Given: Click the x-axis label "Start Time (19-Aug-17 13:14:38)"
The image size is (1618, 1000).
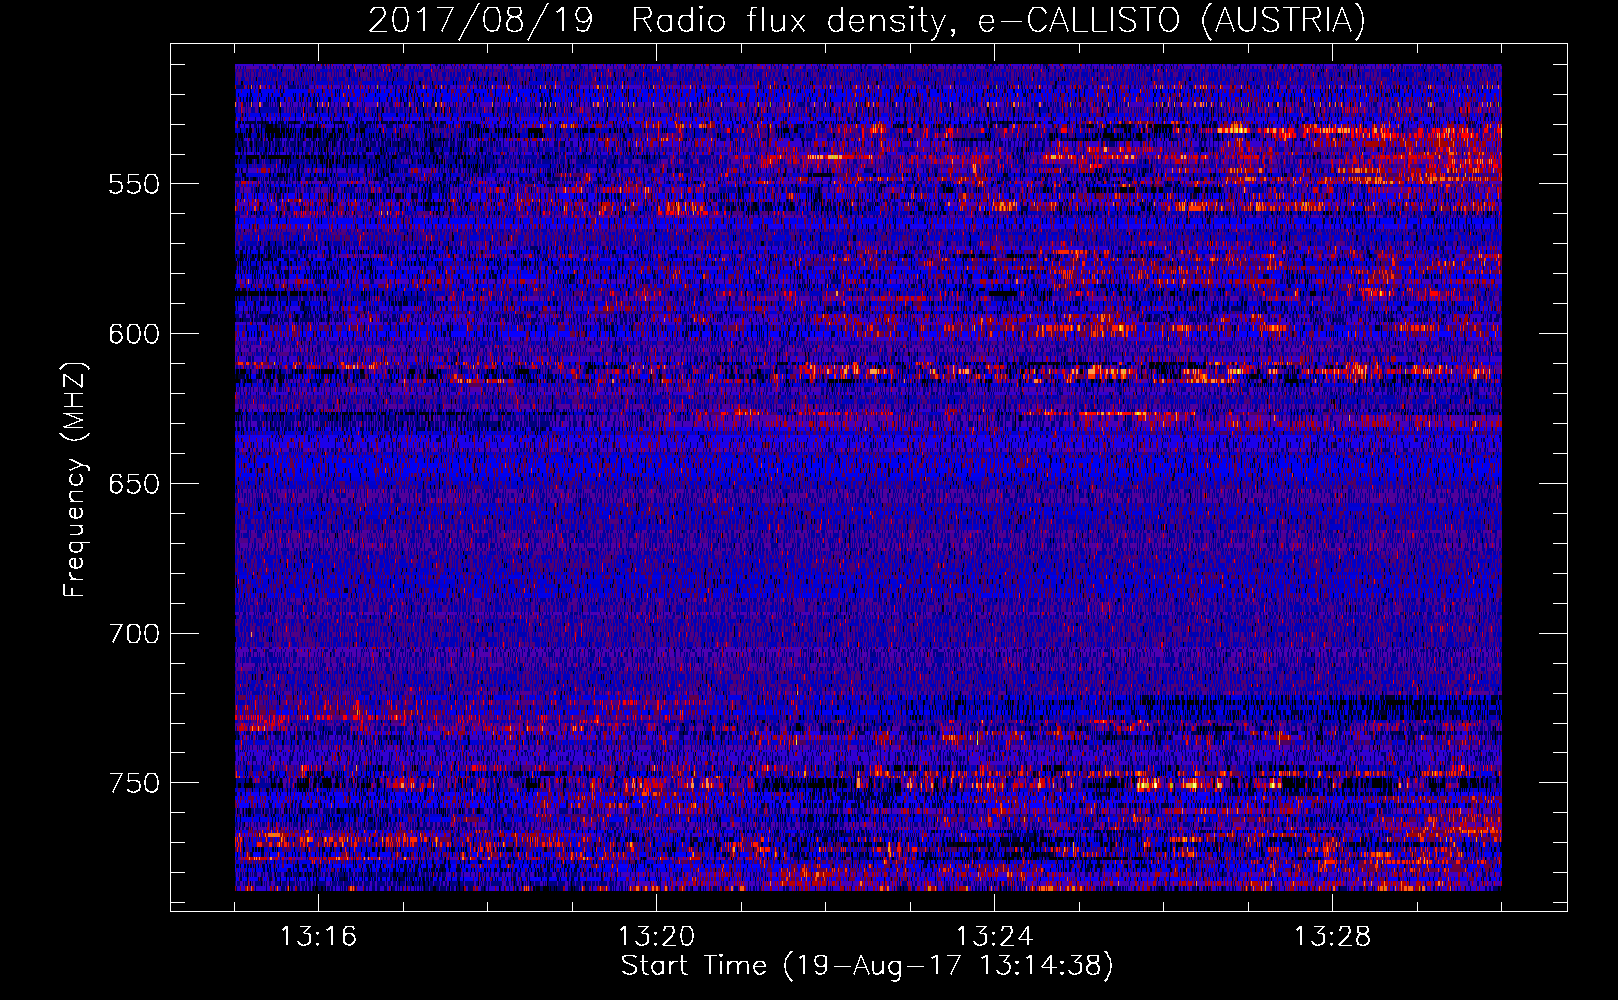Looking at the screenshot, I should (x=867, y=966).
